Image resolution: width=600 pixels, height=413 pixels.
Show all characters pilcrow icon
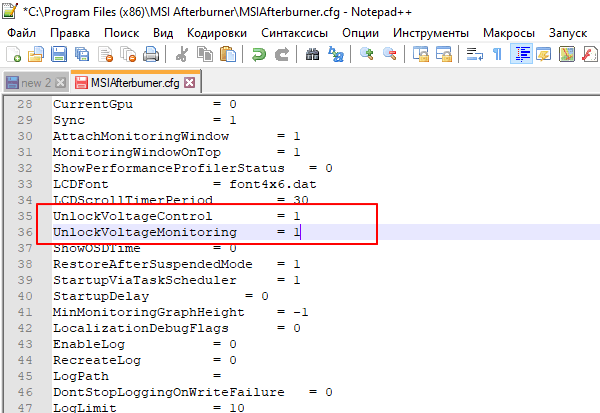[x=497, y=54]
